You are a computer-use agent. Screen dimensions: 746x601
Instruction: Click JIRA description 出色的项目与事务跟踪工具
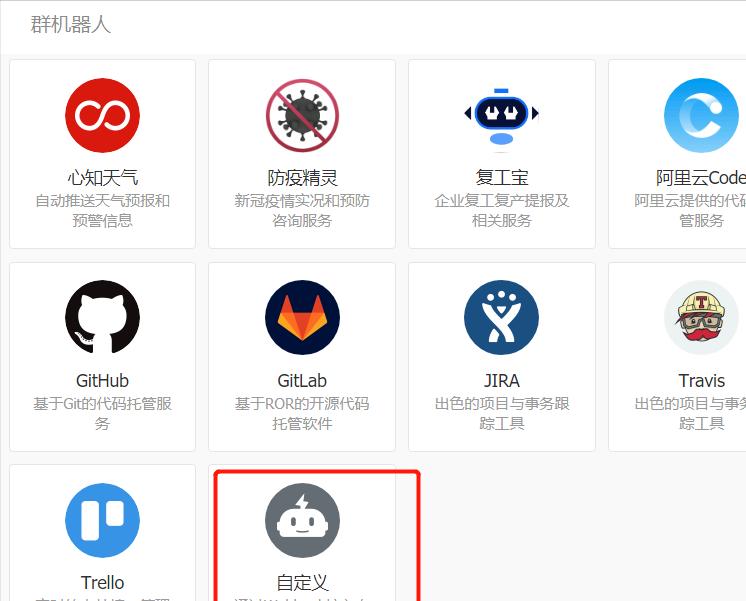[x=501, y=413]
